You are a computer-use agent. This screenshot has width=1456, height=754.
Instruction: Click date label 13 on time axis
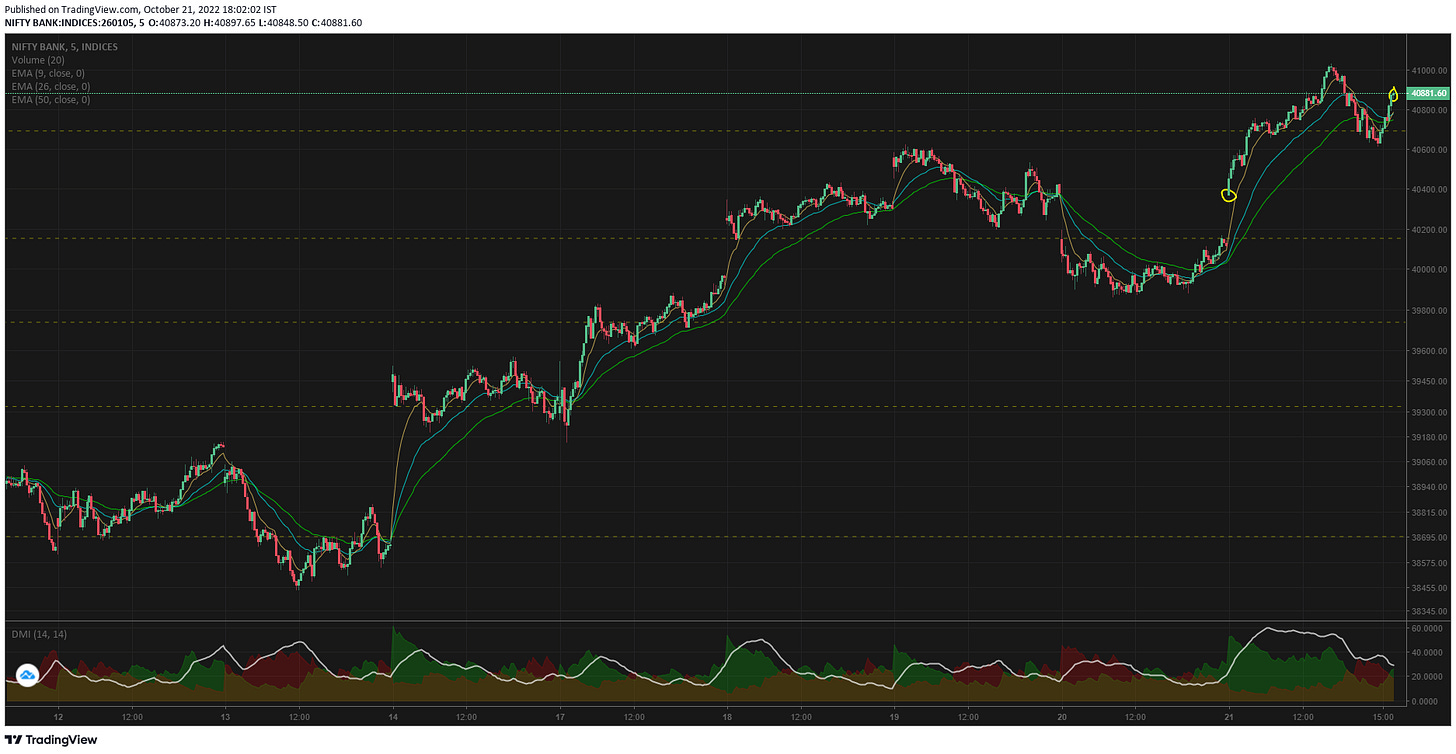click(x=225, y=717)
